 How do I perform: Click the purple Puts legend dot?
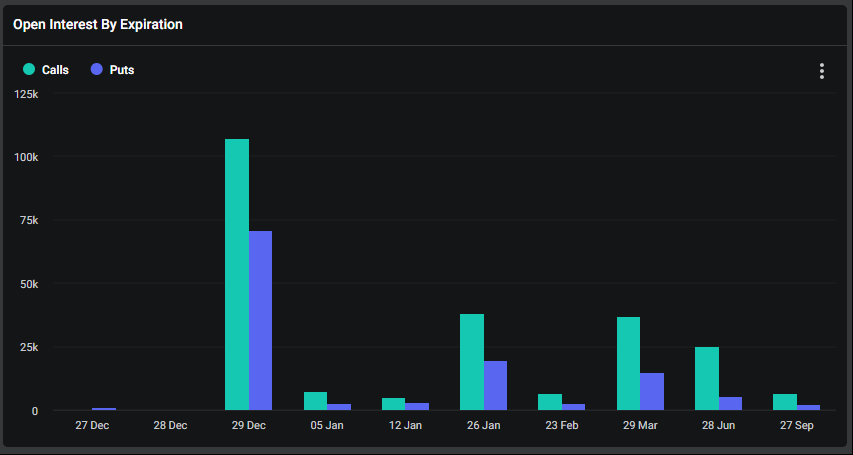coord(97,69)
